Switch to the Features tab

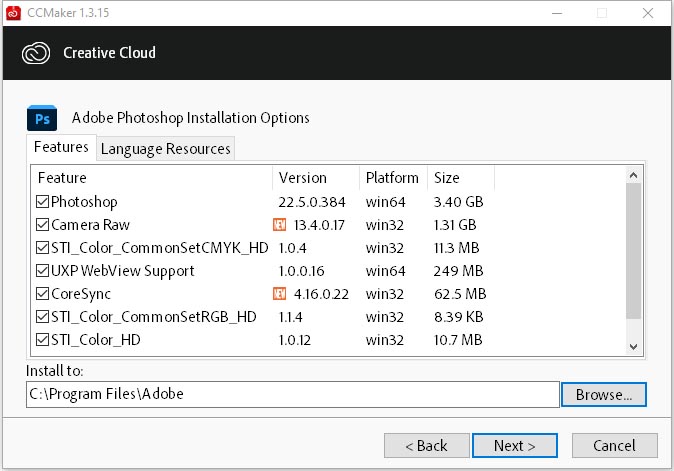click(61, 147)
